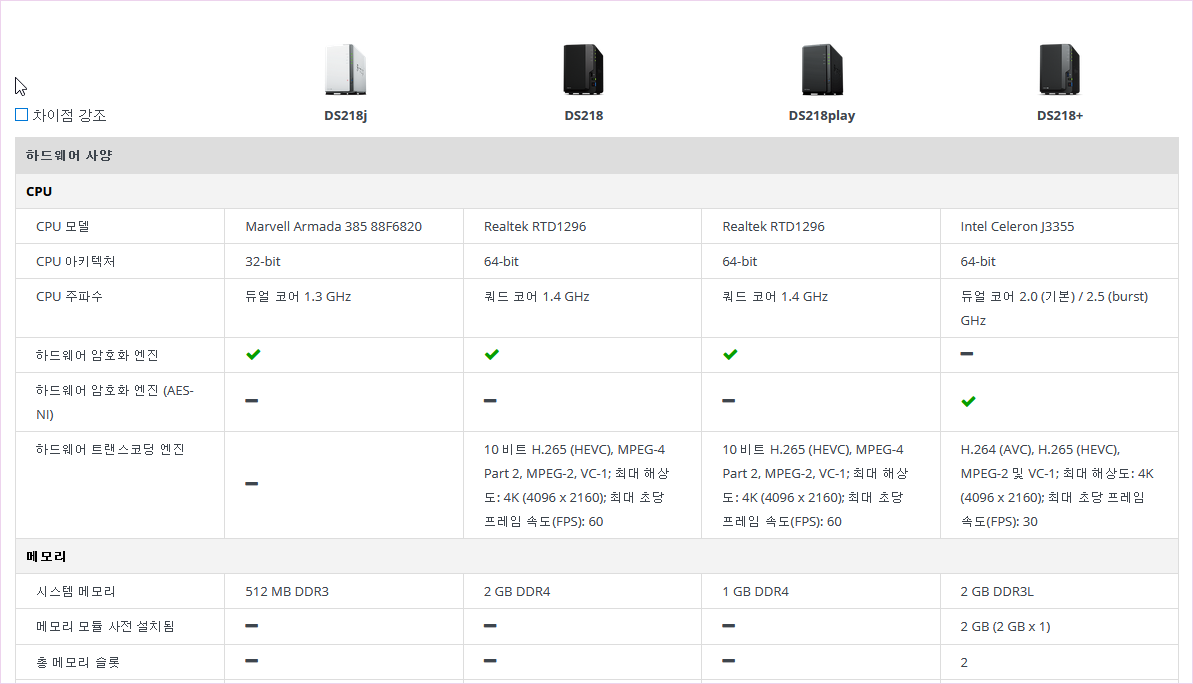Select the CPU 모델 row label
1193x684 pixels.
63,227
